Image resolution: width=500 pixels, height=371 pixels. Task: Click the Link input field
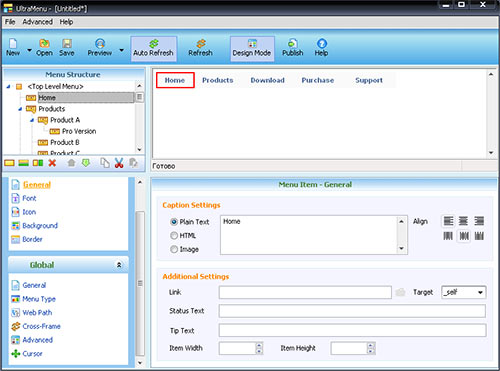coord(305,292)
